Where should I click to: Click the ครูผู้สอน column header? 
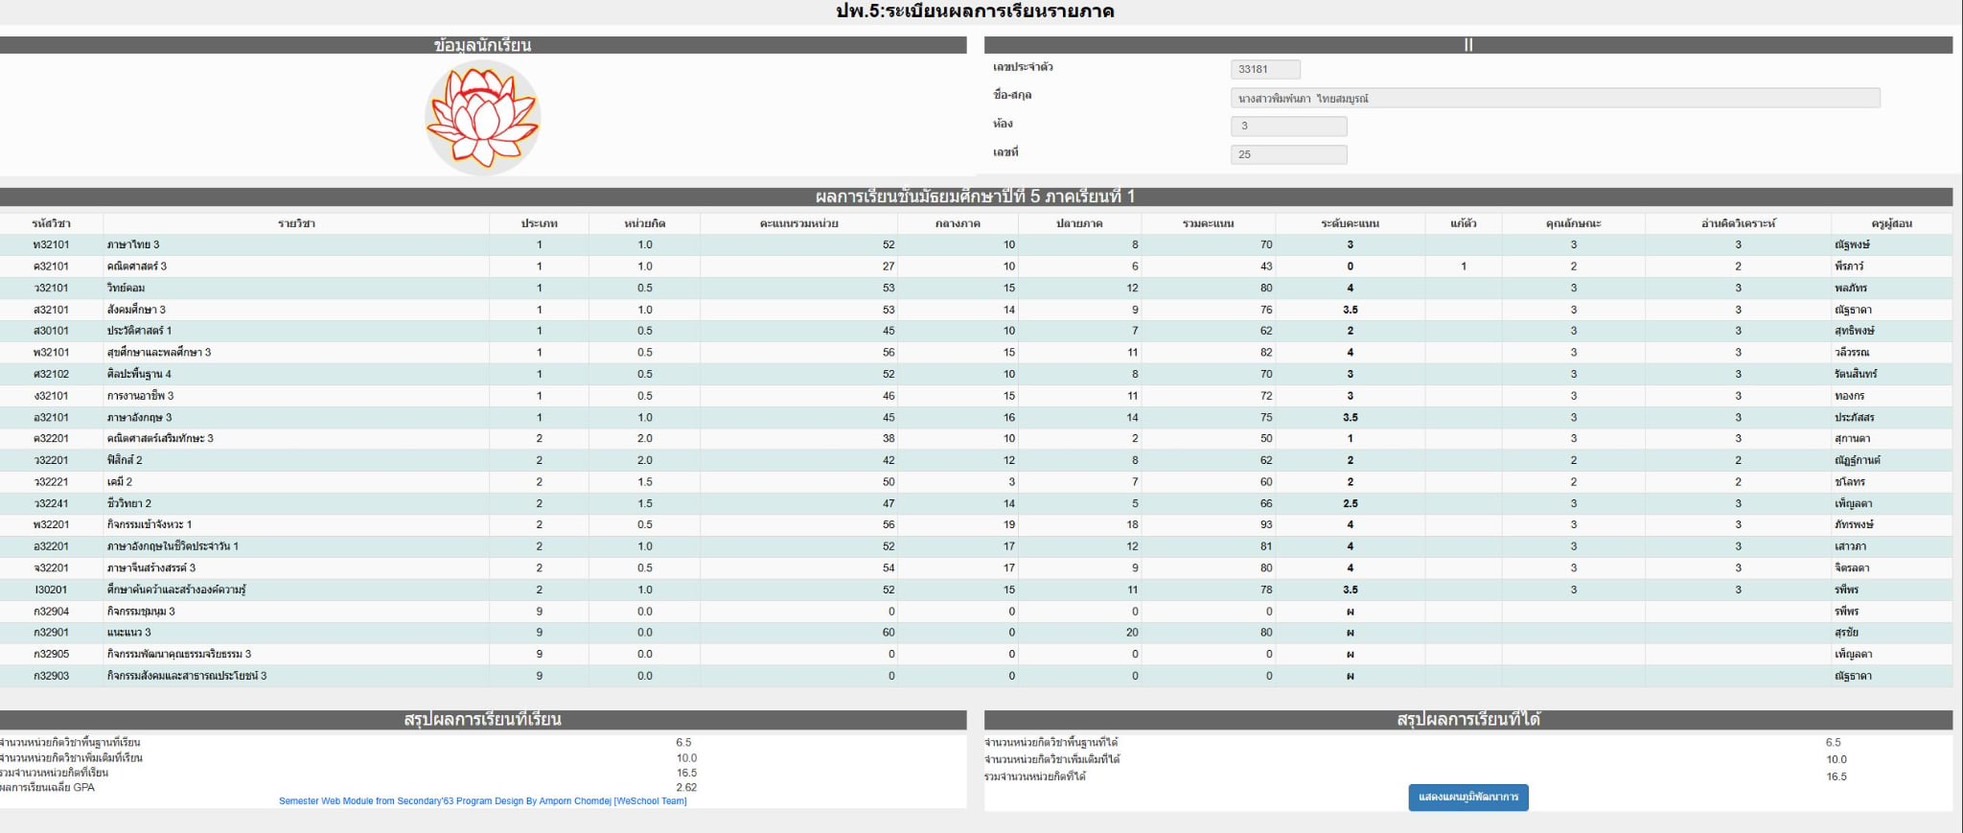(x=1891, y=223)
